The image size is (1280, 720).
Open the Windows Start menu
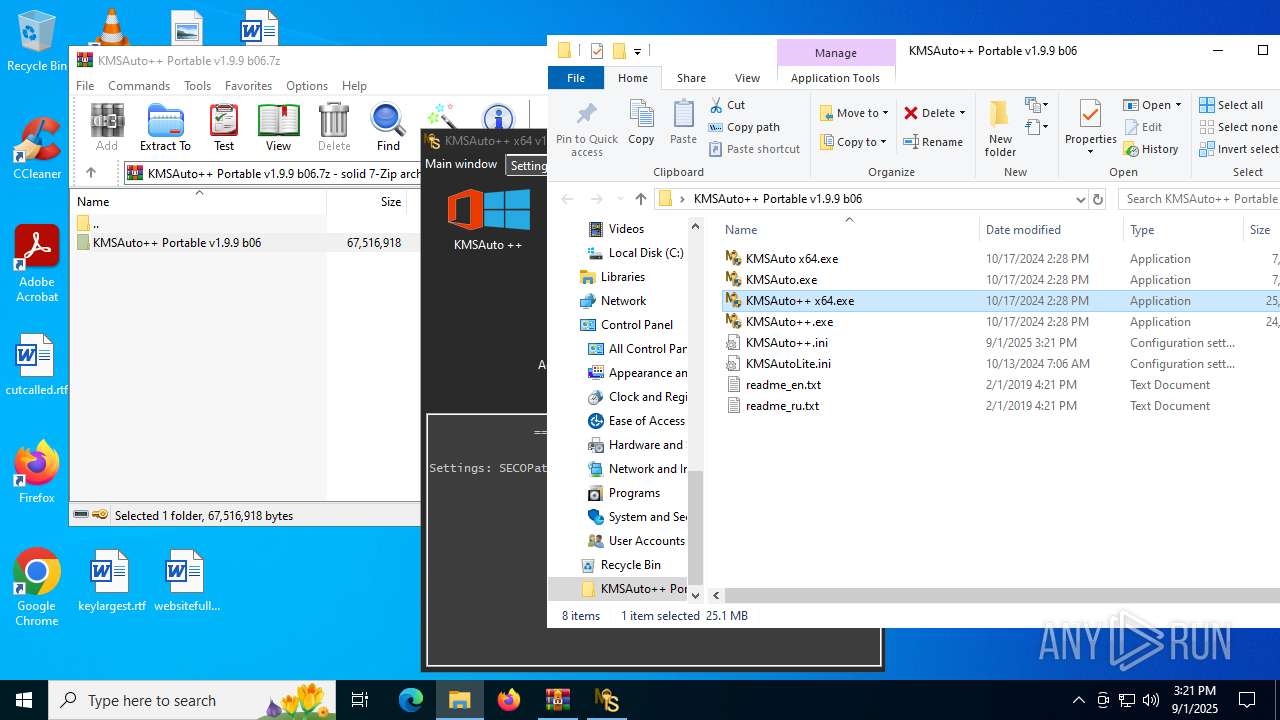click(24, 700)
